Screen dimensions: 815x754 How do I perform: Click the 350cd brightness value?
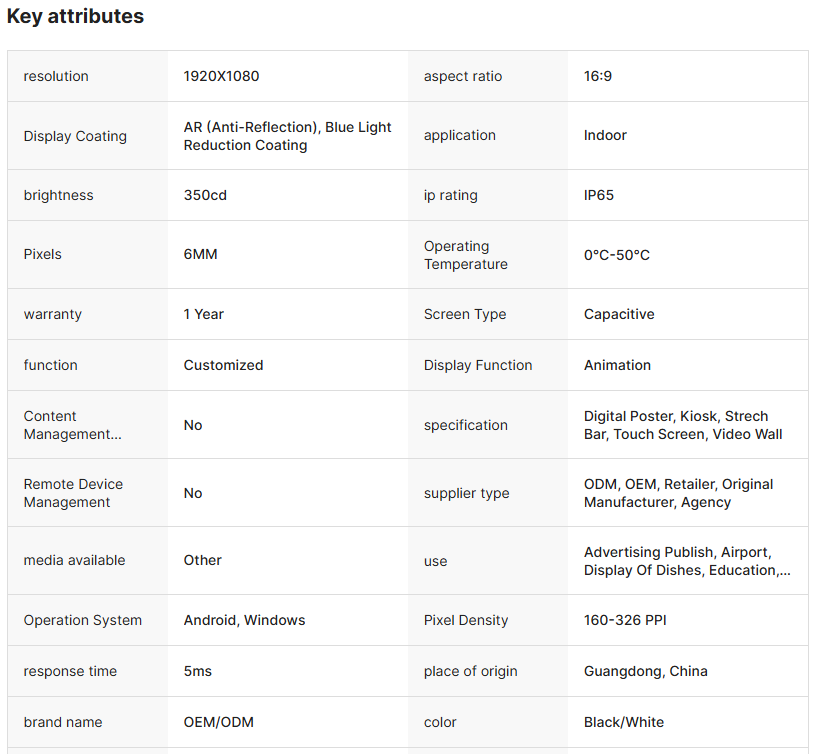coord(205,195)
